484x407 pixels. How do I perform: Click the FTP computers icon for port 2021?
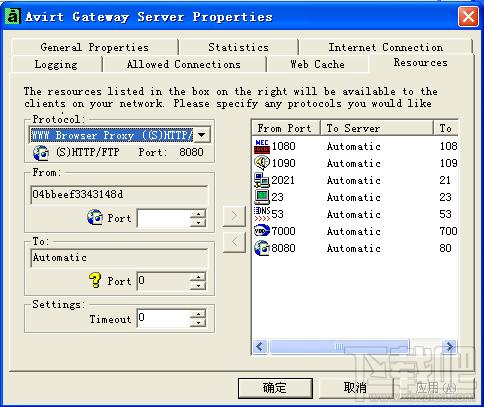(x=262, y=180)
